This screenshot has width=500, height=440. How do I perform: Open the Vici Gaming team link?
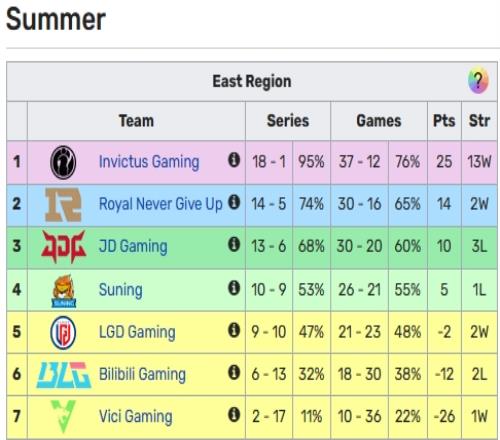[136, 416]
